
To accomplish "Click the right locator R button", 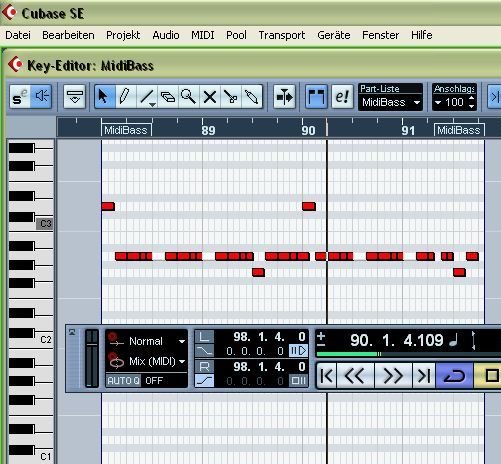I will point(204,367).
